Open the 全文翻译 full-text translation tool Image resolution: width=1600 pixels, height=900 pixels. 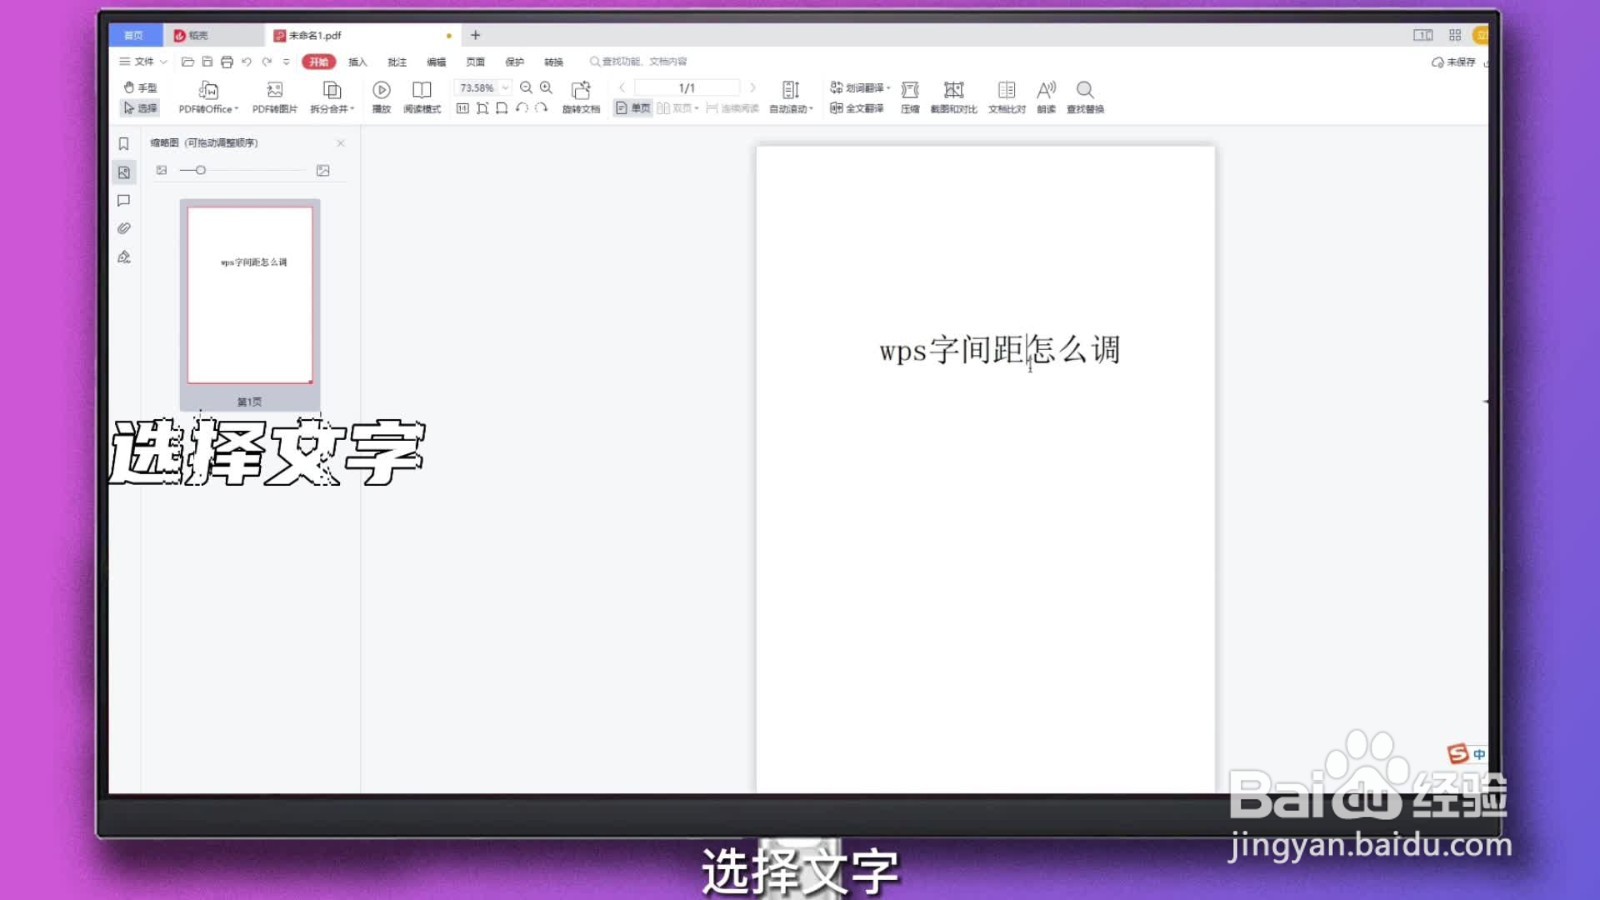pyautogui.click(x=858, y=108)
